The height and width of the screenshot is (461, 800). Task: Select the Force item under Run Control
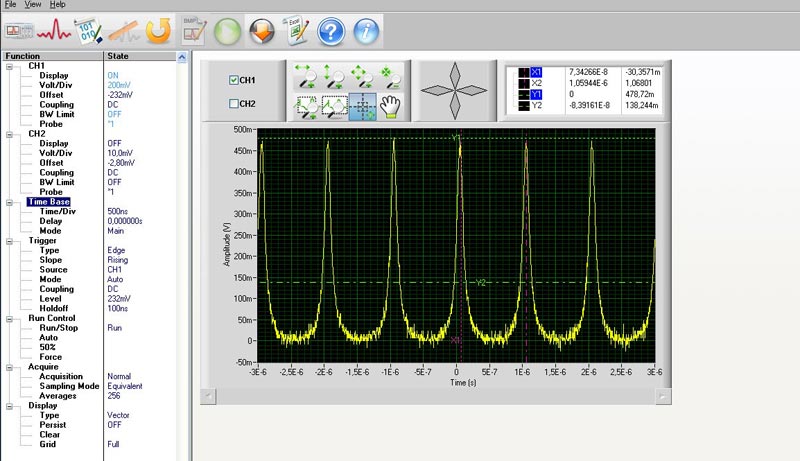click(51, 357)
